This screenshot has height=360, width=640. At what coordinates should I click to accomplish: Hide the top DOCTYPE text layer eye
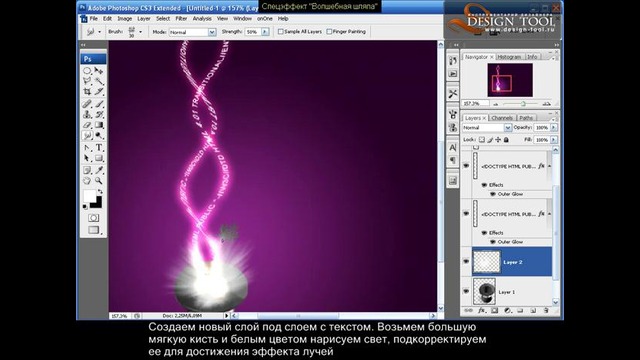[x=466, y=166]
